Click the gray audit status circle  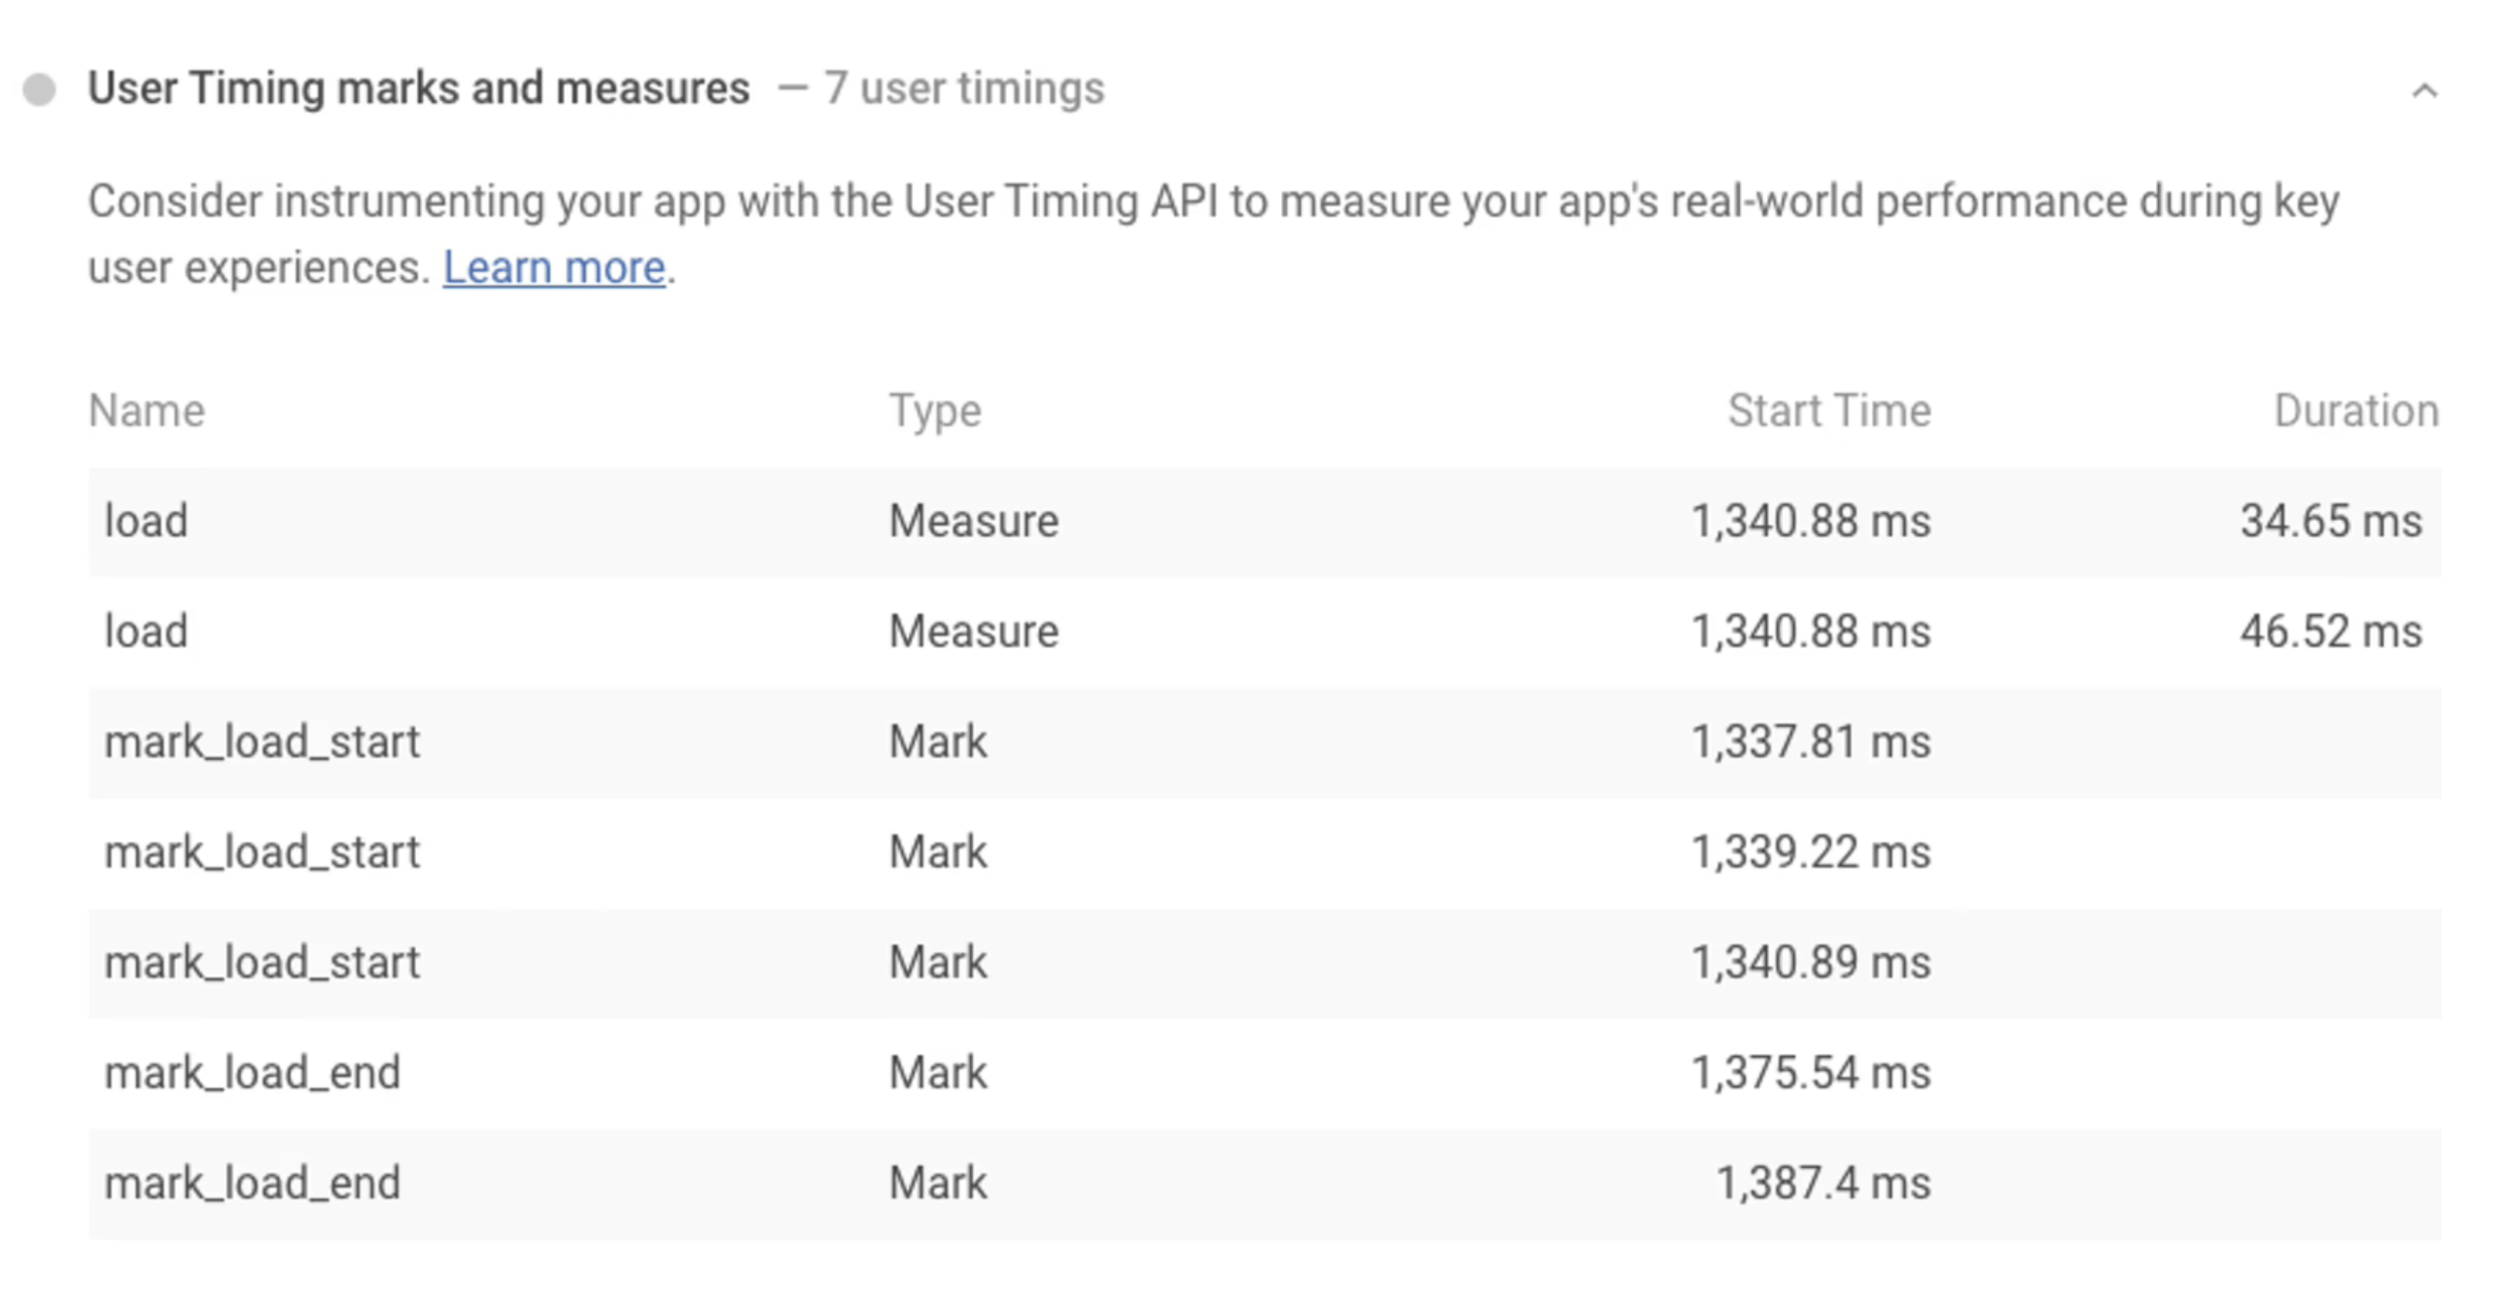pyautogui.click(x=40, y=89)
